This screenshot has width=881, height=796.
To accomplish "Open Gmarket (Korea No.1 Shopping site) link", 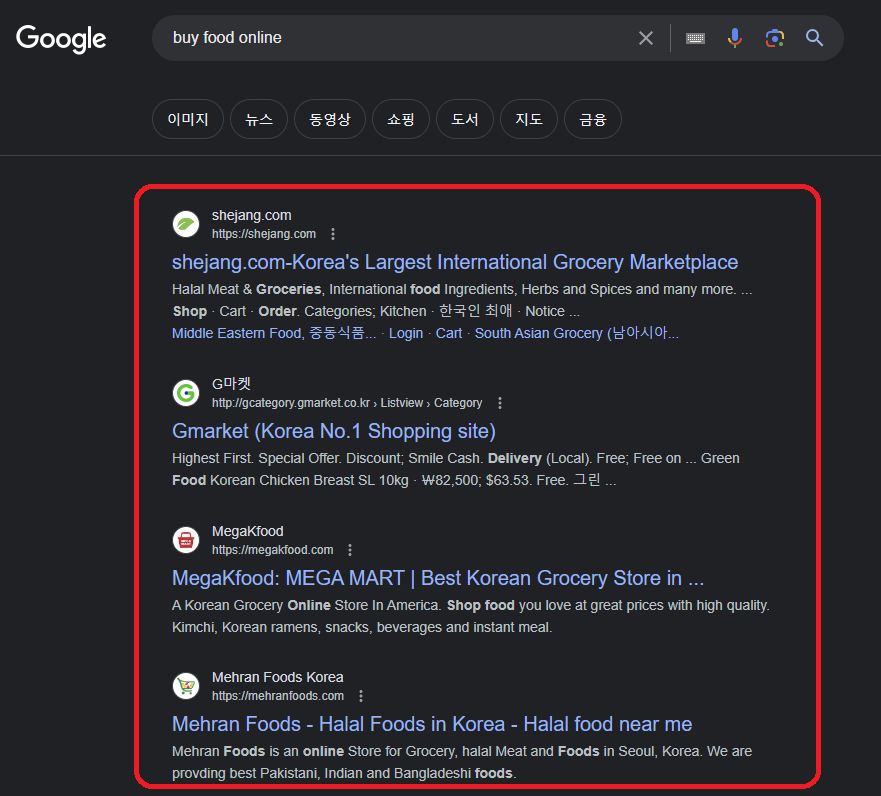I will (x=334, y=431).
